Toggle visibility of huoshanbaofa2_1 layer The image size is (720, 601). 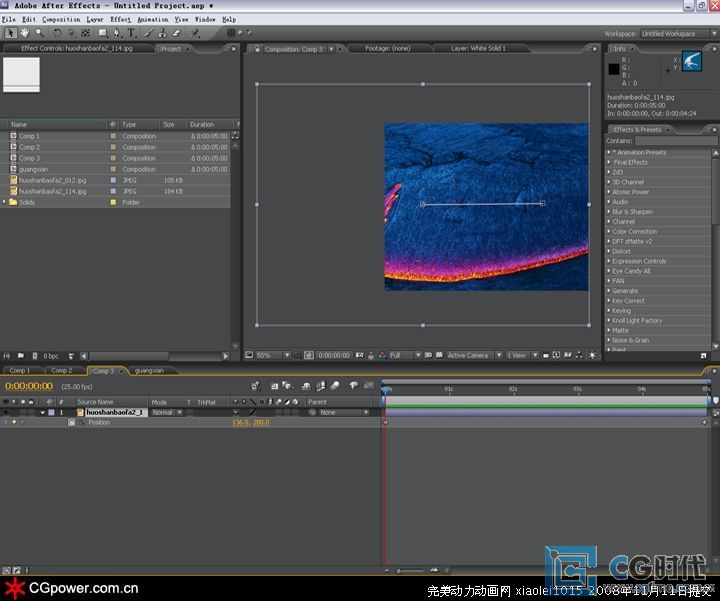coord(6,412)
